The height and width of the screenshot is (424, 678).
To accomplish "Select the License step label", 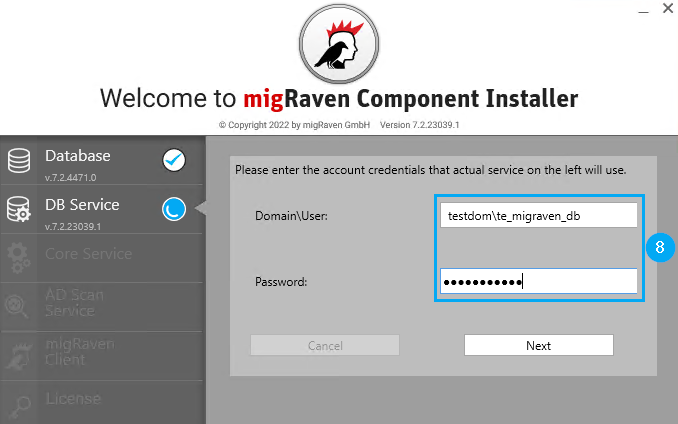I will [73, 398].
